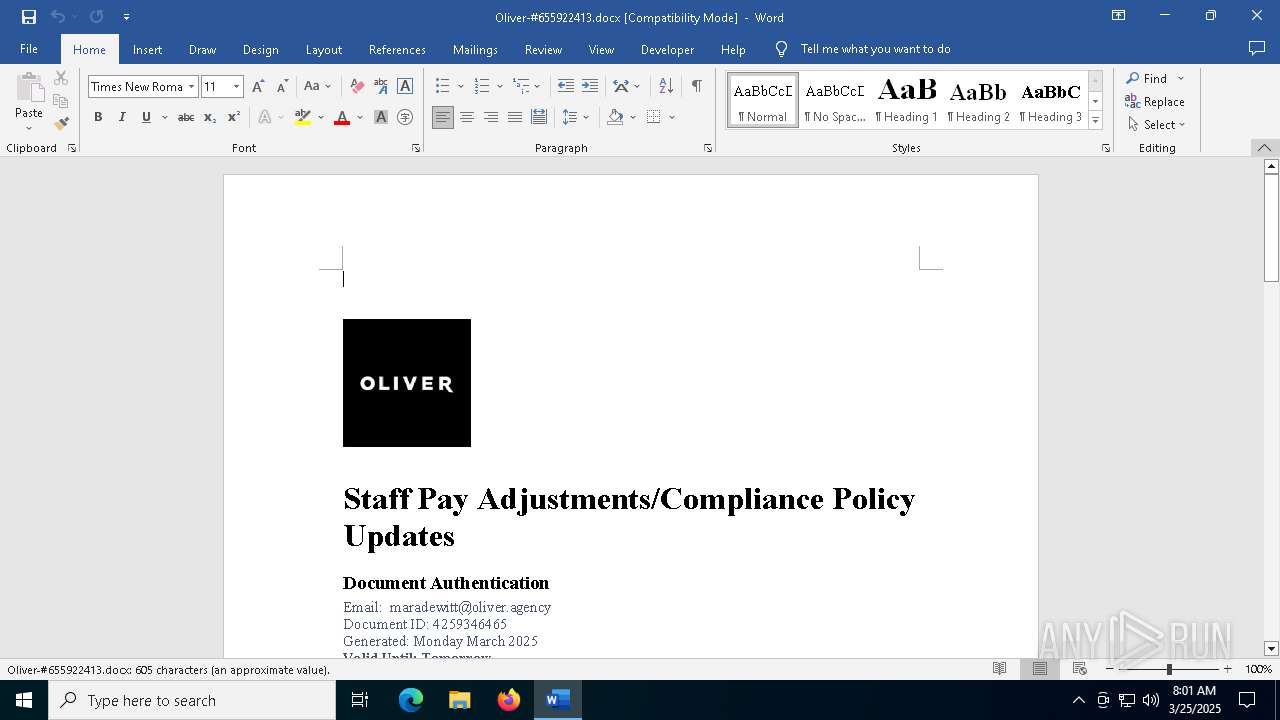Center align the paragraph
Screen dimensions: 1280x720
[x=467, y=117]
